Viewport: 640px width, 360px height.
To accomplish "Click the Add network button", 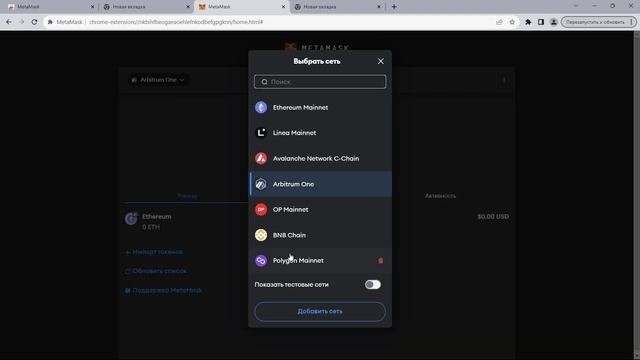I will coord(320,311).
